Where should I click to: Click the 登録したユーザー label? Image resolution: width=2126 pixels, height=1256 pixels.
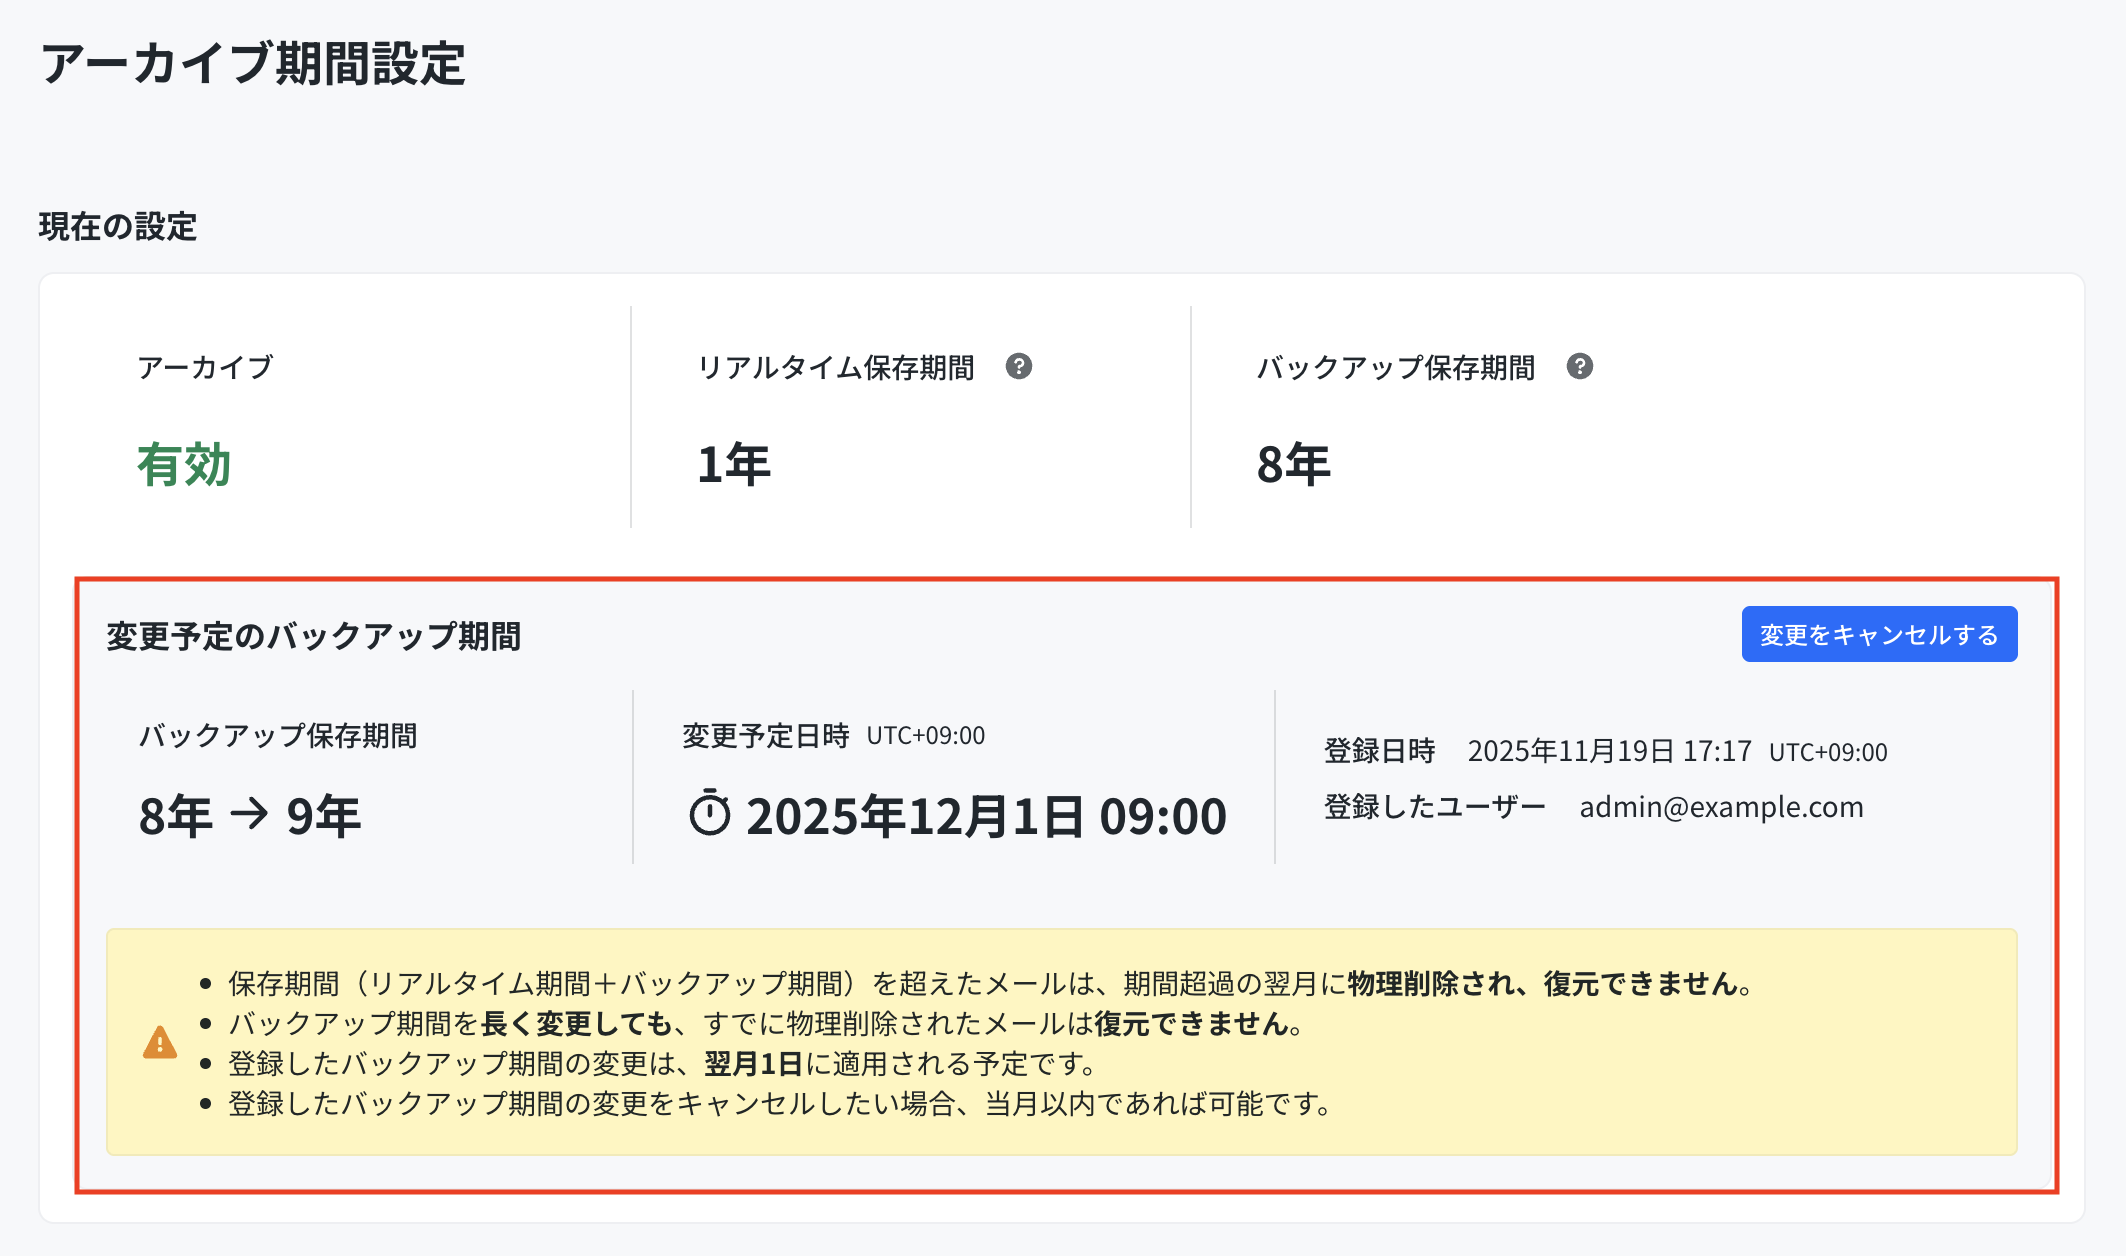click(1435, 807)
